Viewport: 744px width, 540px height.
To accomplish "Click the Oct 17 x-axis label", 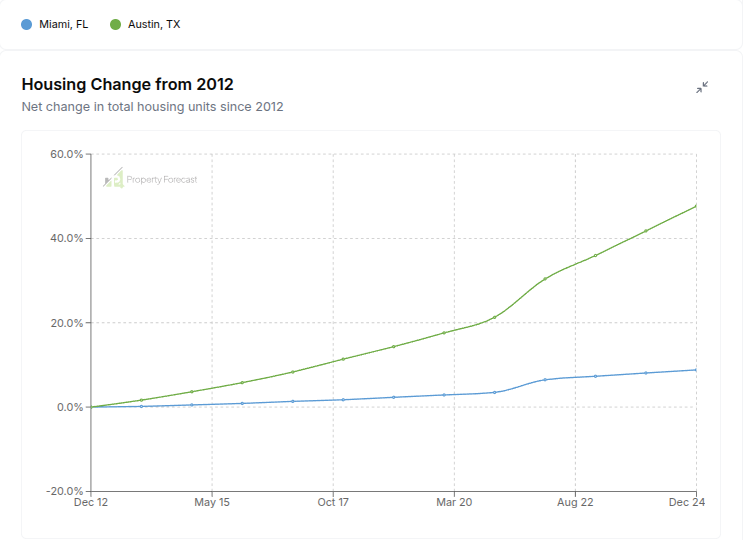I will coord(333,502).
